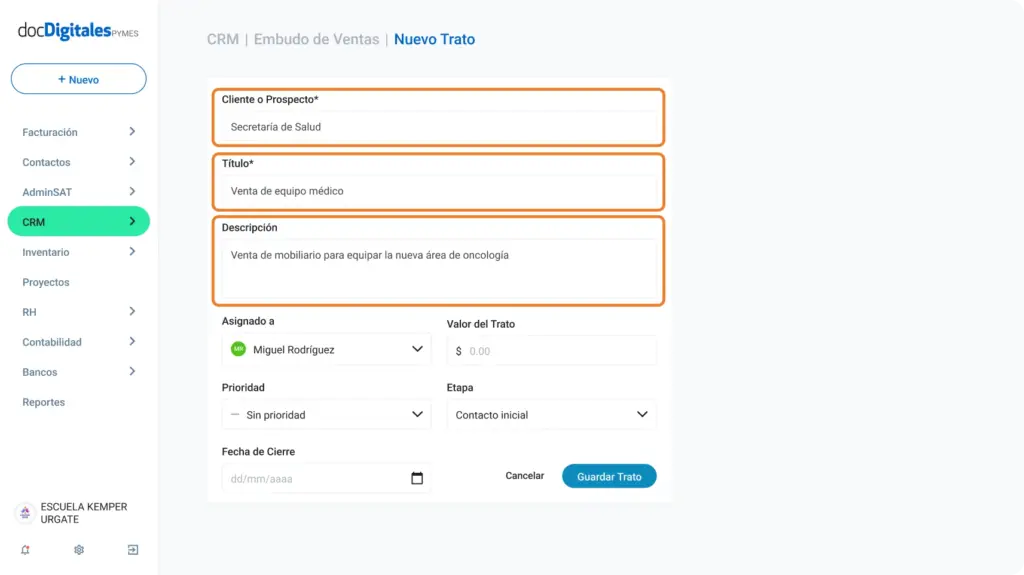Expand the Contabilidad sidebar section
This screenshot has height=575, width=1024.
coord(78,342)
